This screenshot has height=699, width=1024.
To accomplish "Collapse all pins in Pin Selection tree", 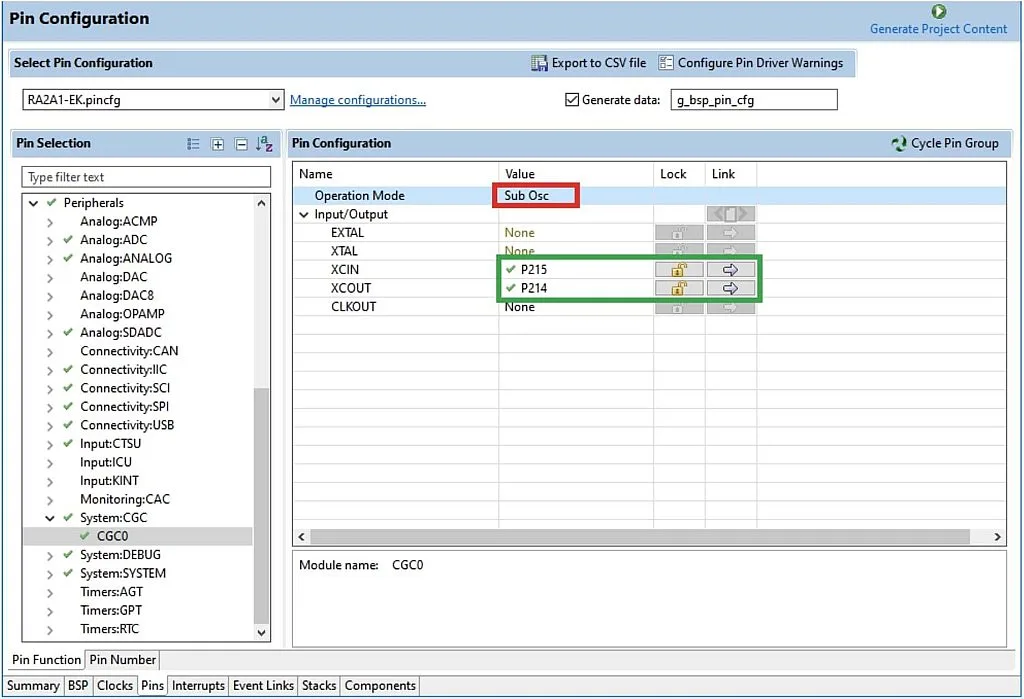I will tap(239, 143).
